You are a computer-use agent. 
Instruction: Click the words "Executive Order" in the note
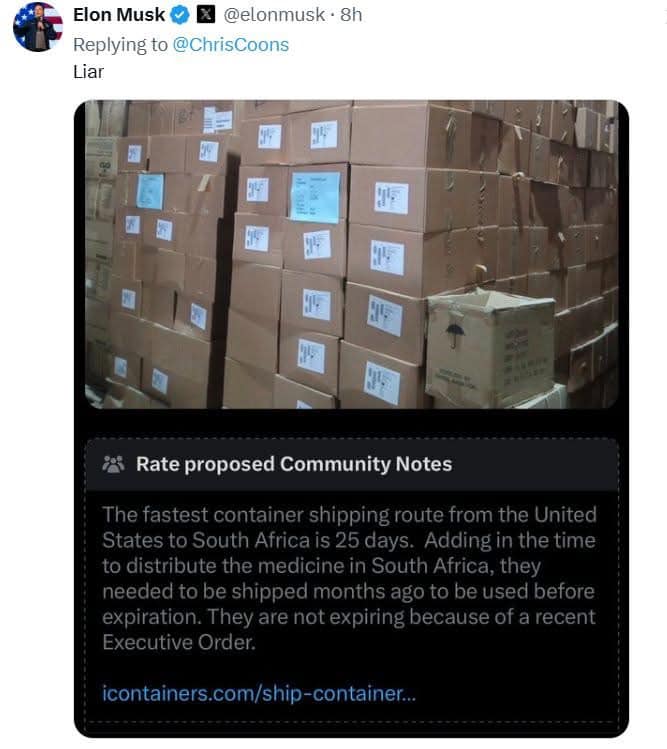(x=179, y=642)
